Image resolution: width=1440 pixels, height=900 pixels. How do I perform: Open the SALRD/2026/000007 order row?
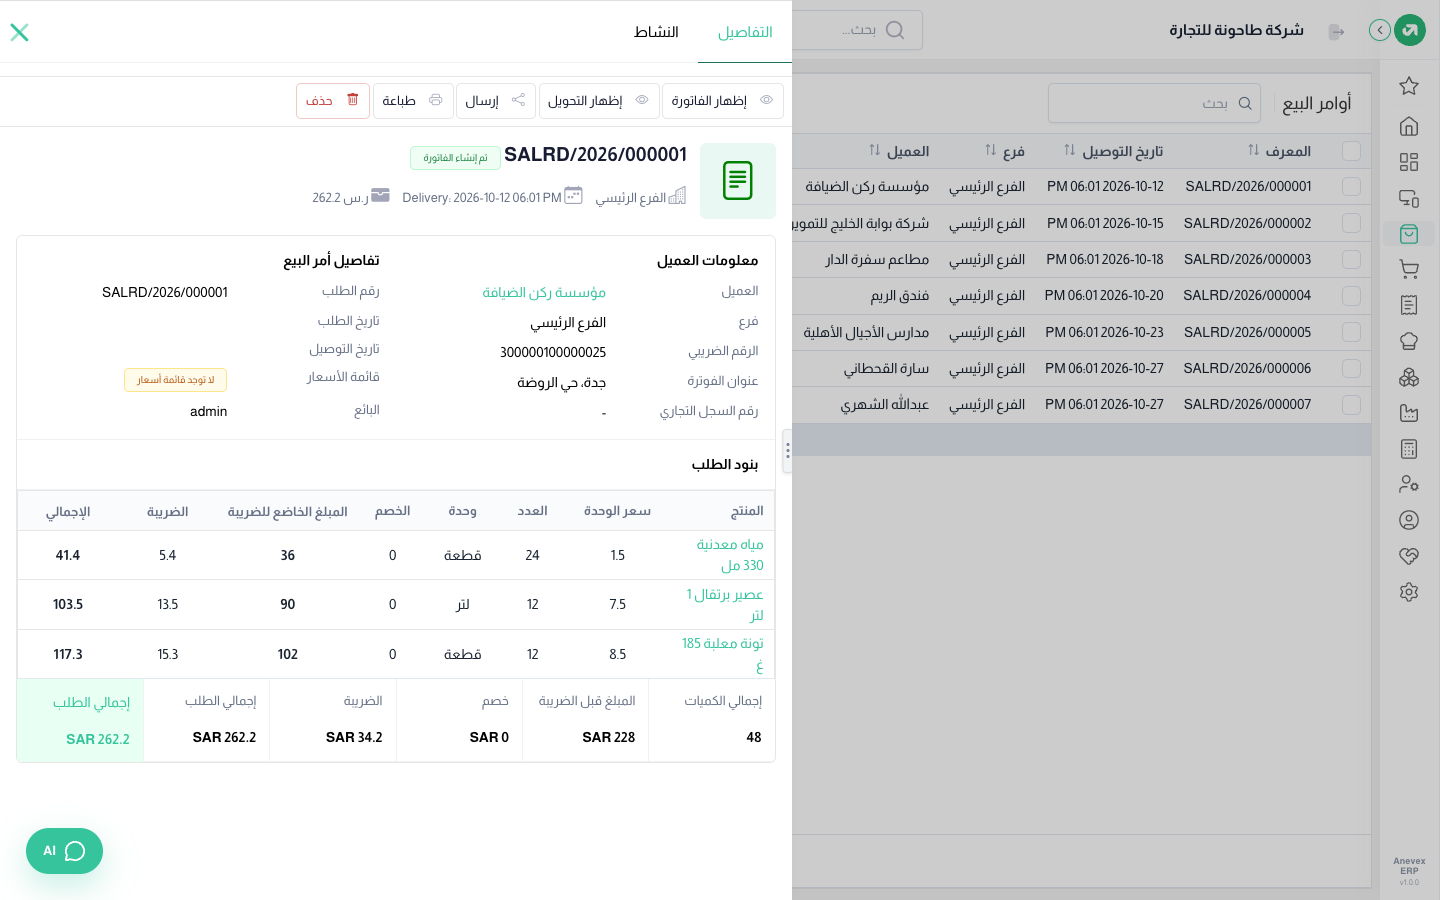pos(1081,405)
